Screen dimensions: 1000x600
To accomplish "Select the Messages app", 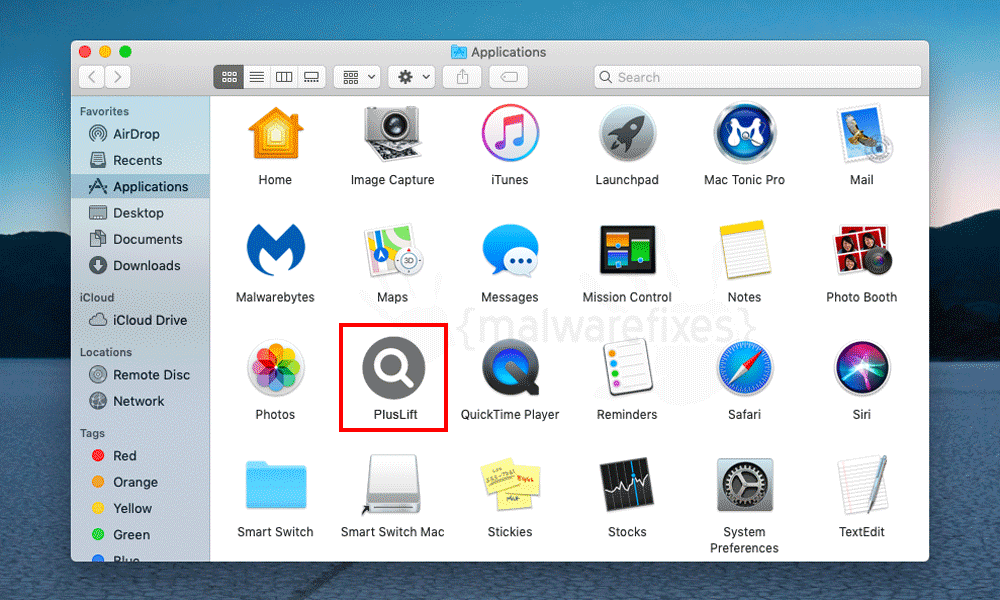I will coord(510,250).
